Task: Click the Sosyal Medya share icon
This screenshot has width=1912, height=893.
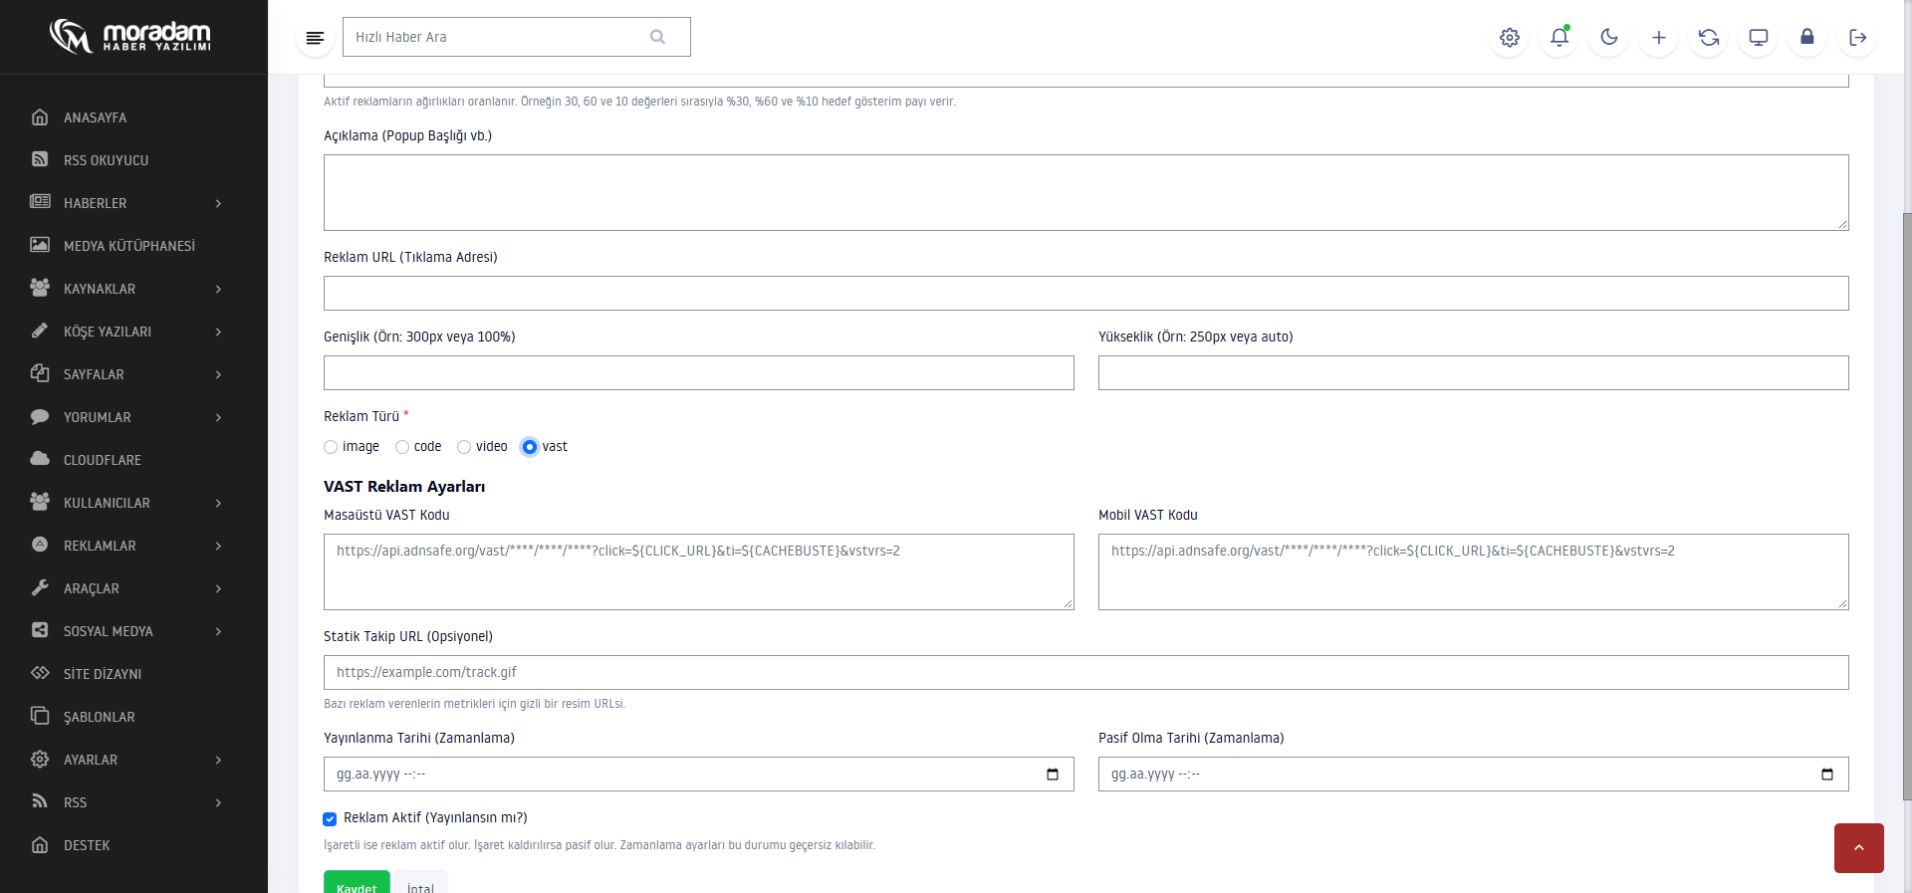Action: click(x=40, y=631)
